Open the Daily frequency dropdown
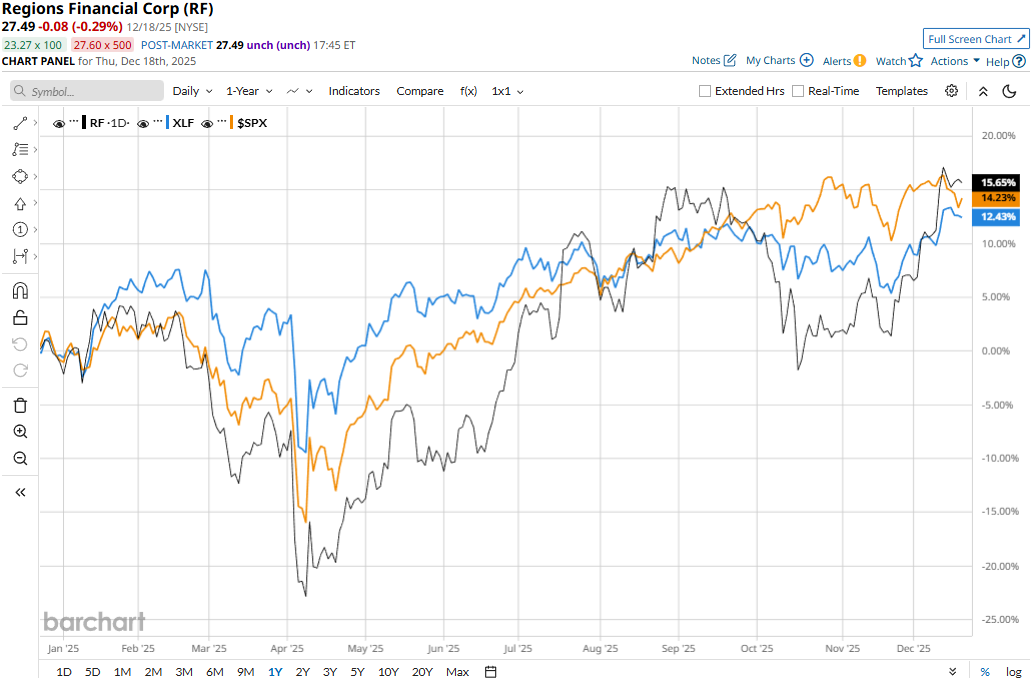The height and width of the screenshot is (678, 1032). click(x=192, y=91)
